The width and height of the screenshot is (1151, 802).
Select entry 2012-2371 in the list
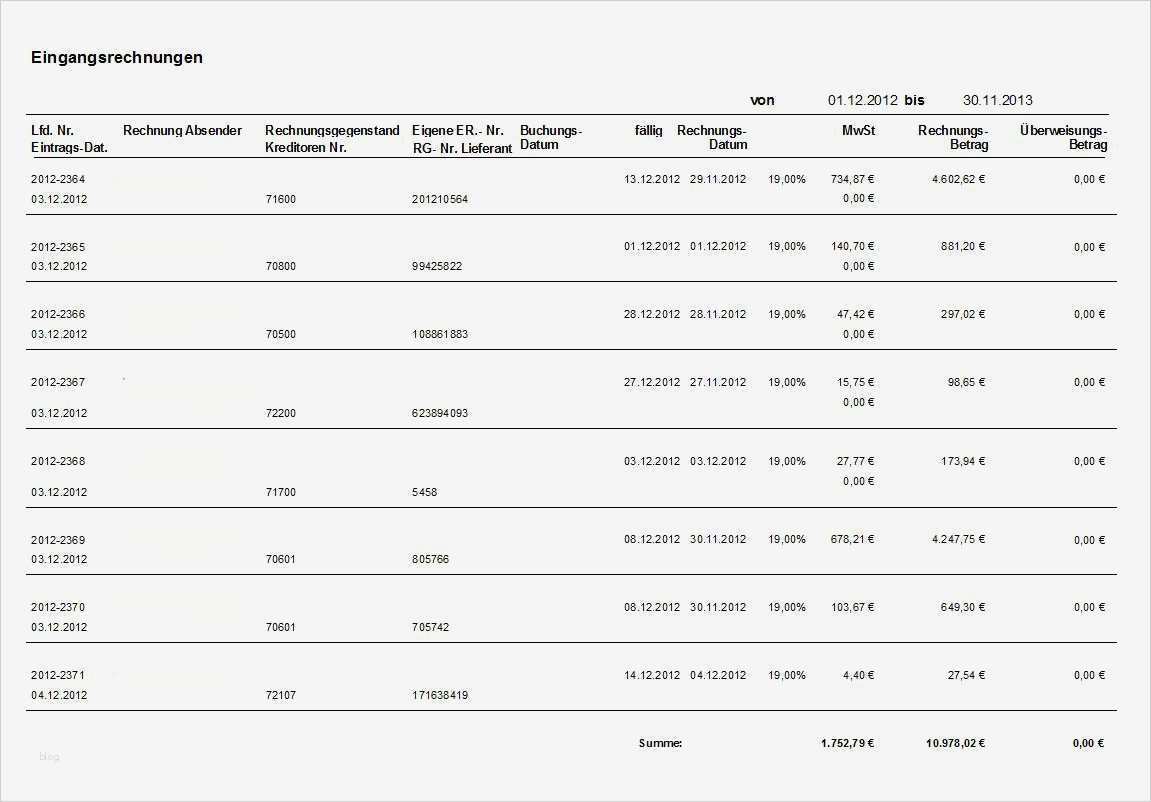58,675
